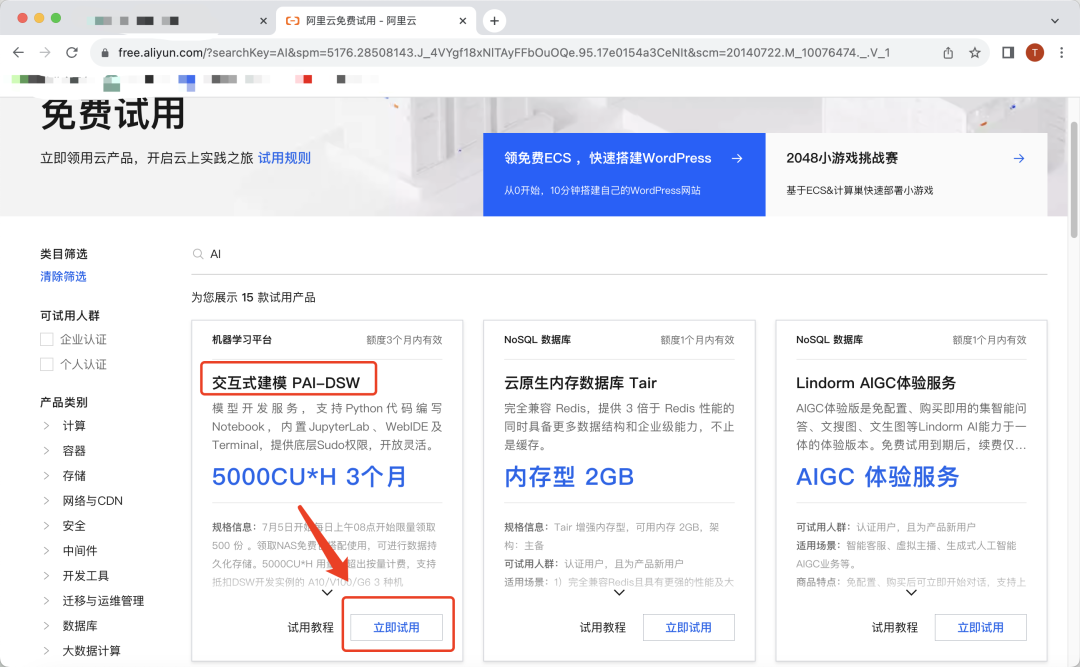Expand the Tair card specification details
The width and height of the screenshot is (1080, 667).
618,591
